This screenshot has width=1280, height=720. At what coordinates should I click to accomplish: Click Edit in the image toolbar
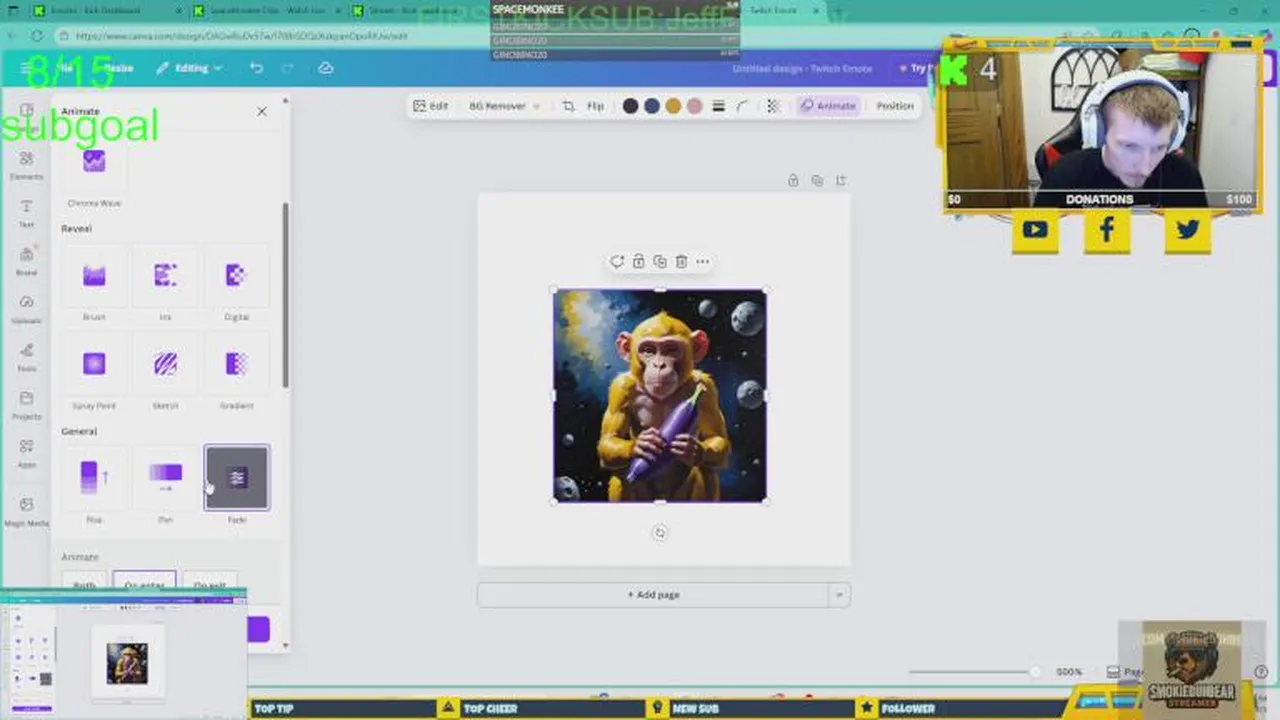(x=431, y=106)
